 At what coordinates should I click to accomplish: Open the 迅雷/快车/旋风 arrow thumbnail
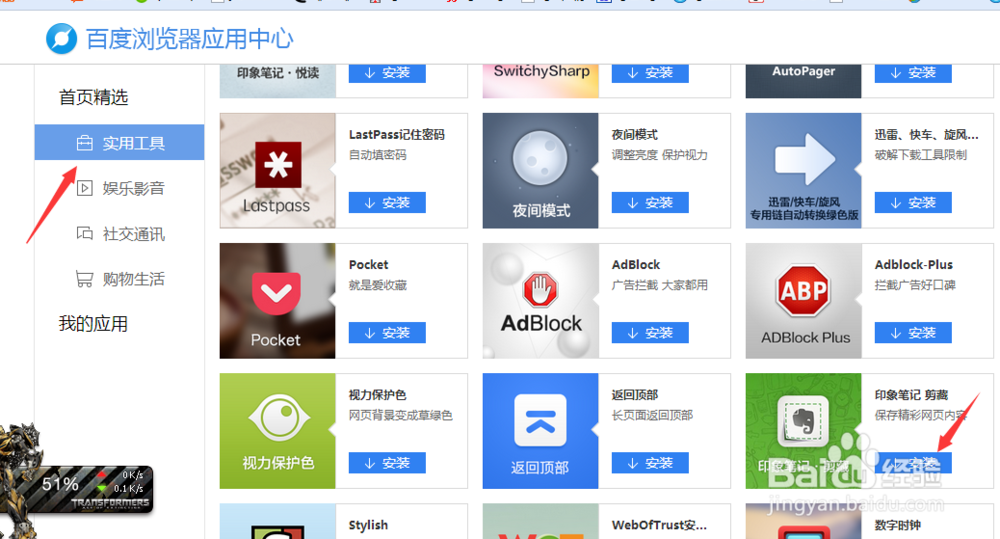click(804, 171)
